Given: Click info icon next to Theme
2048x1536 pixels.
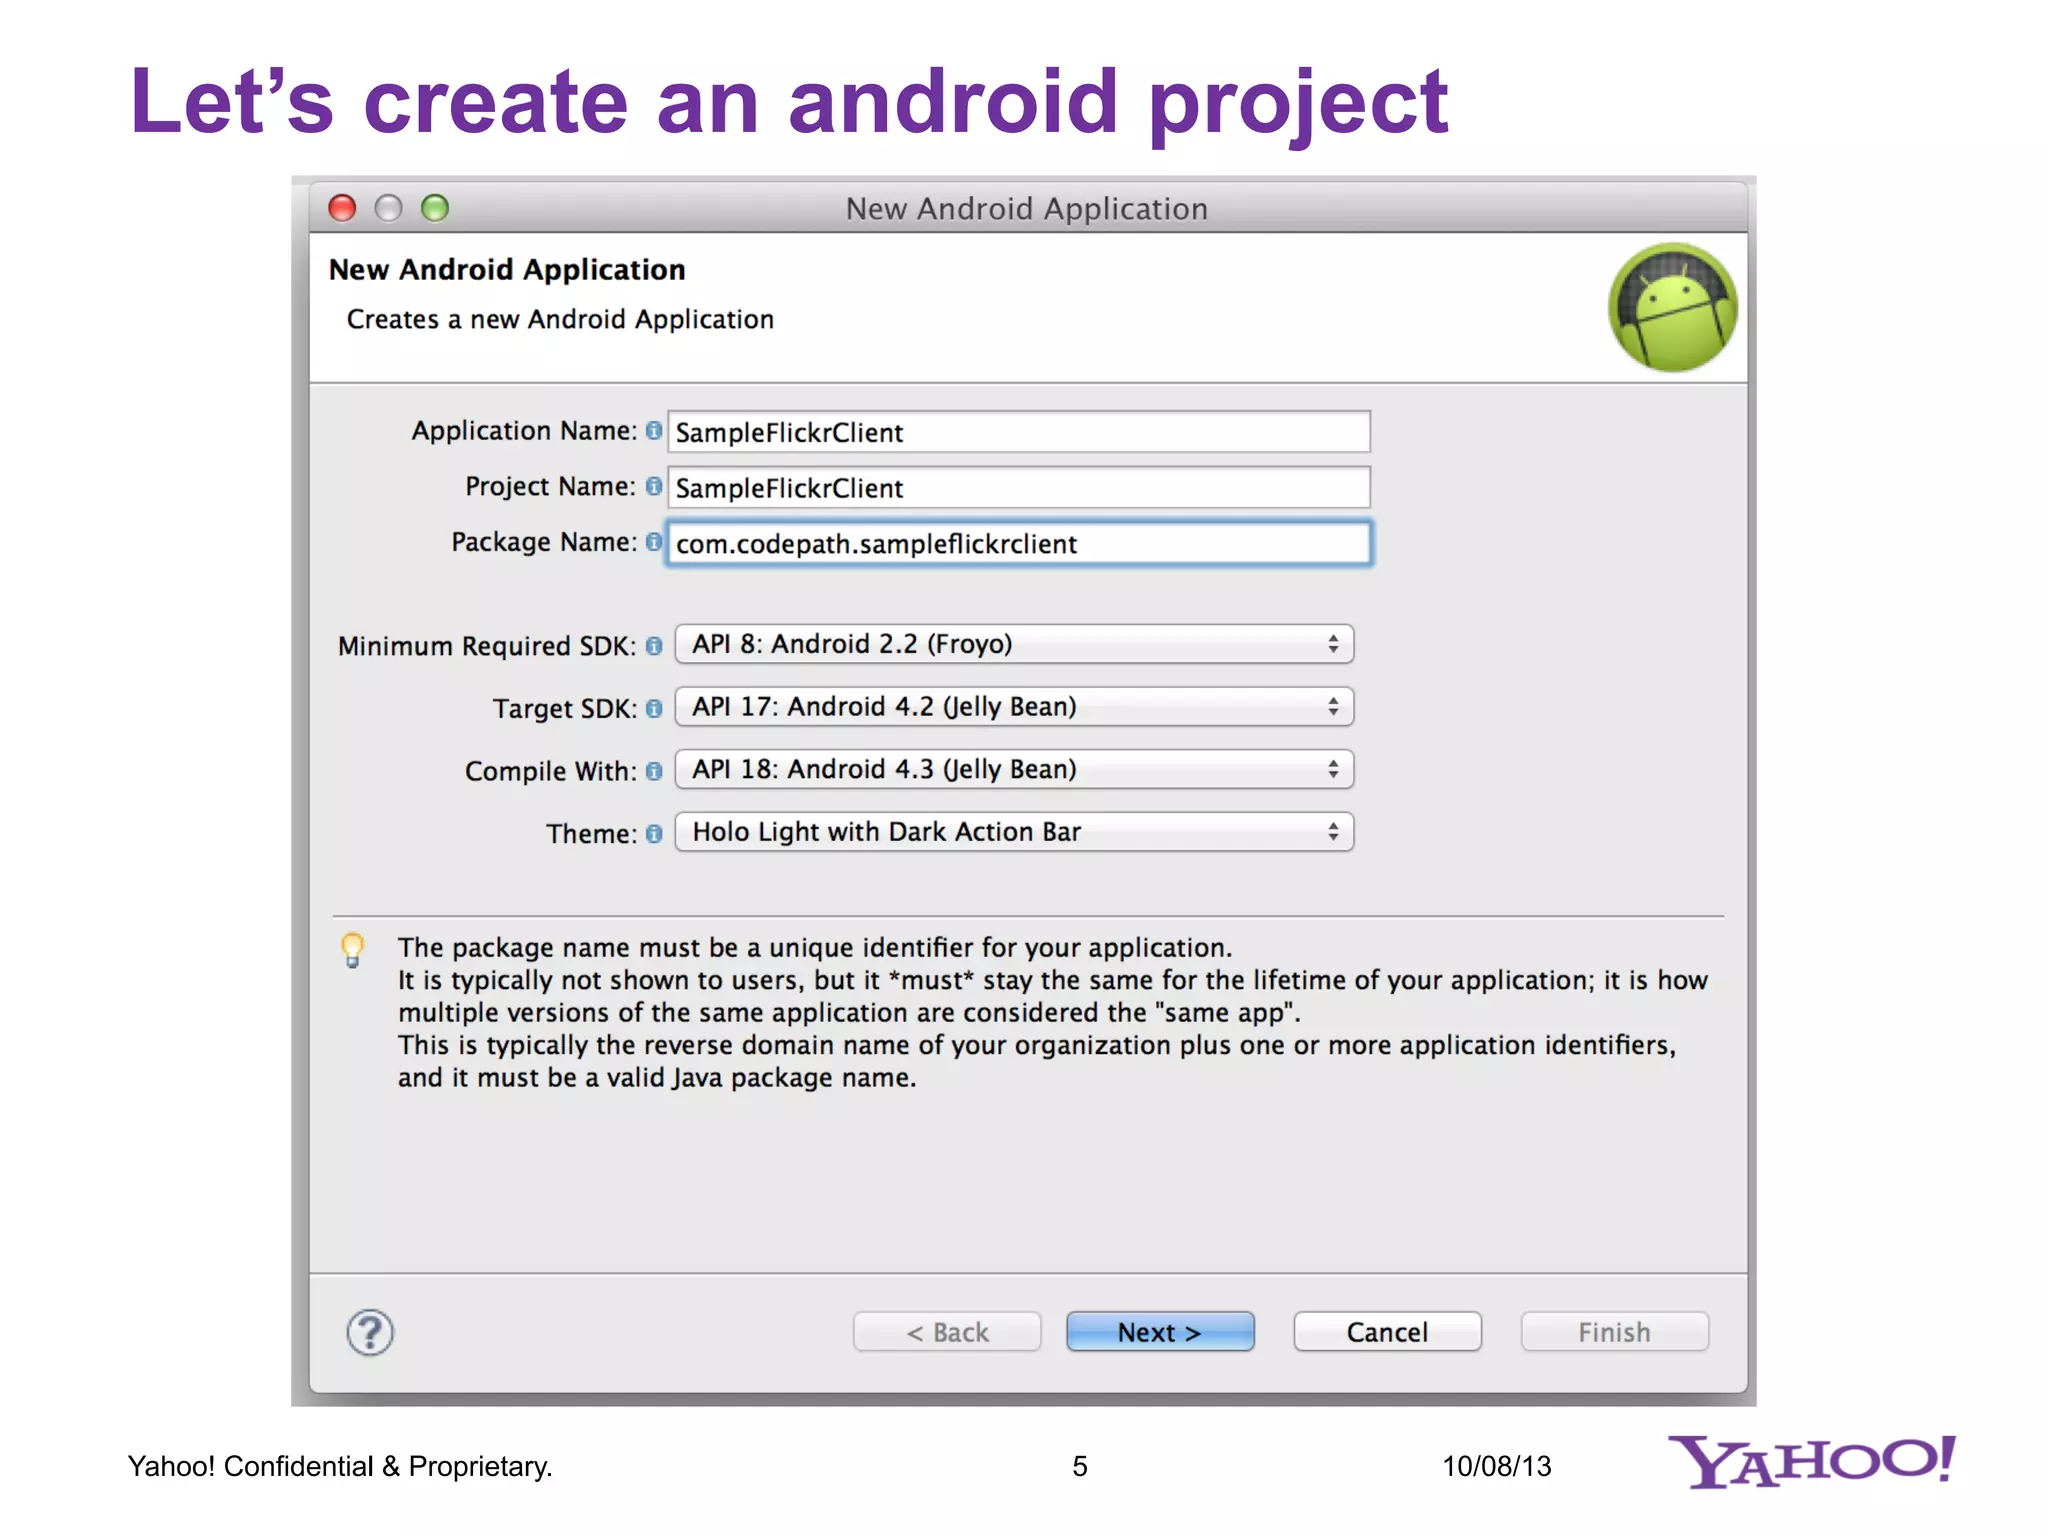Looking at the screenshot, I should click(654, 833).
